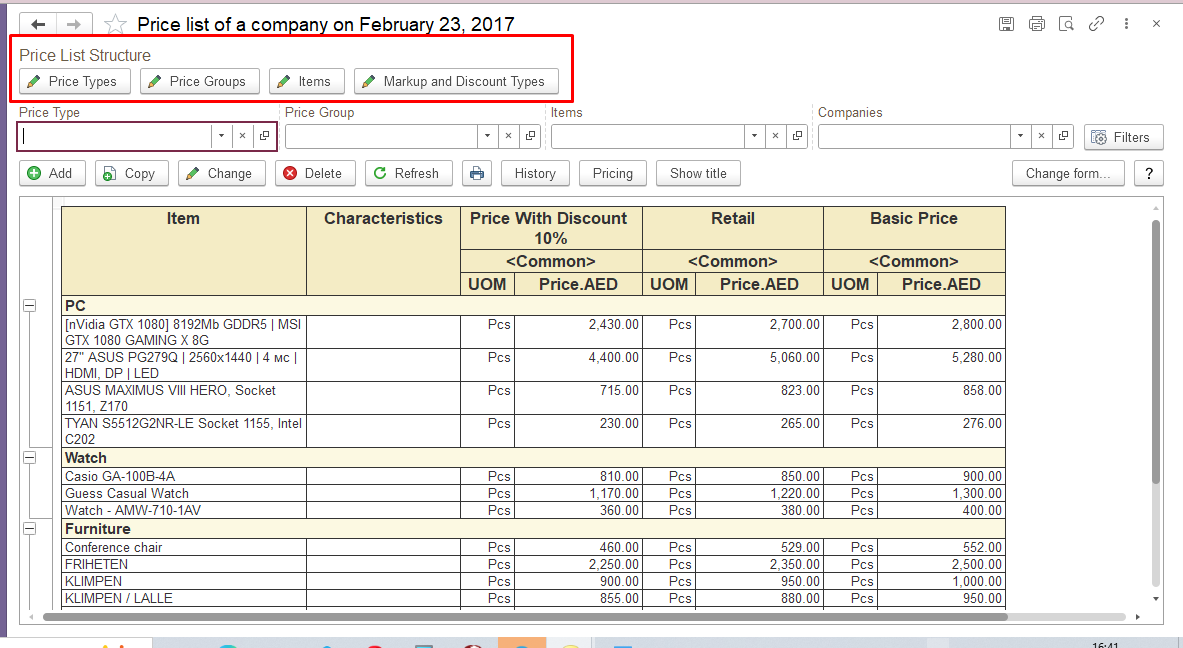Viewport: 1183px width, 648px height.
Task: Click the Retail column header
Action: coord(733,228)
